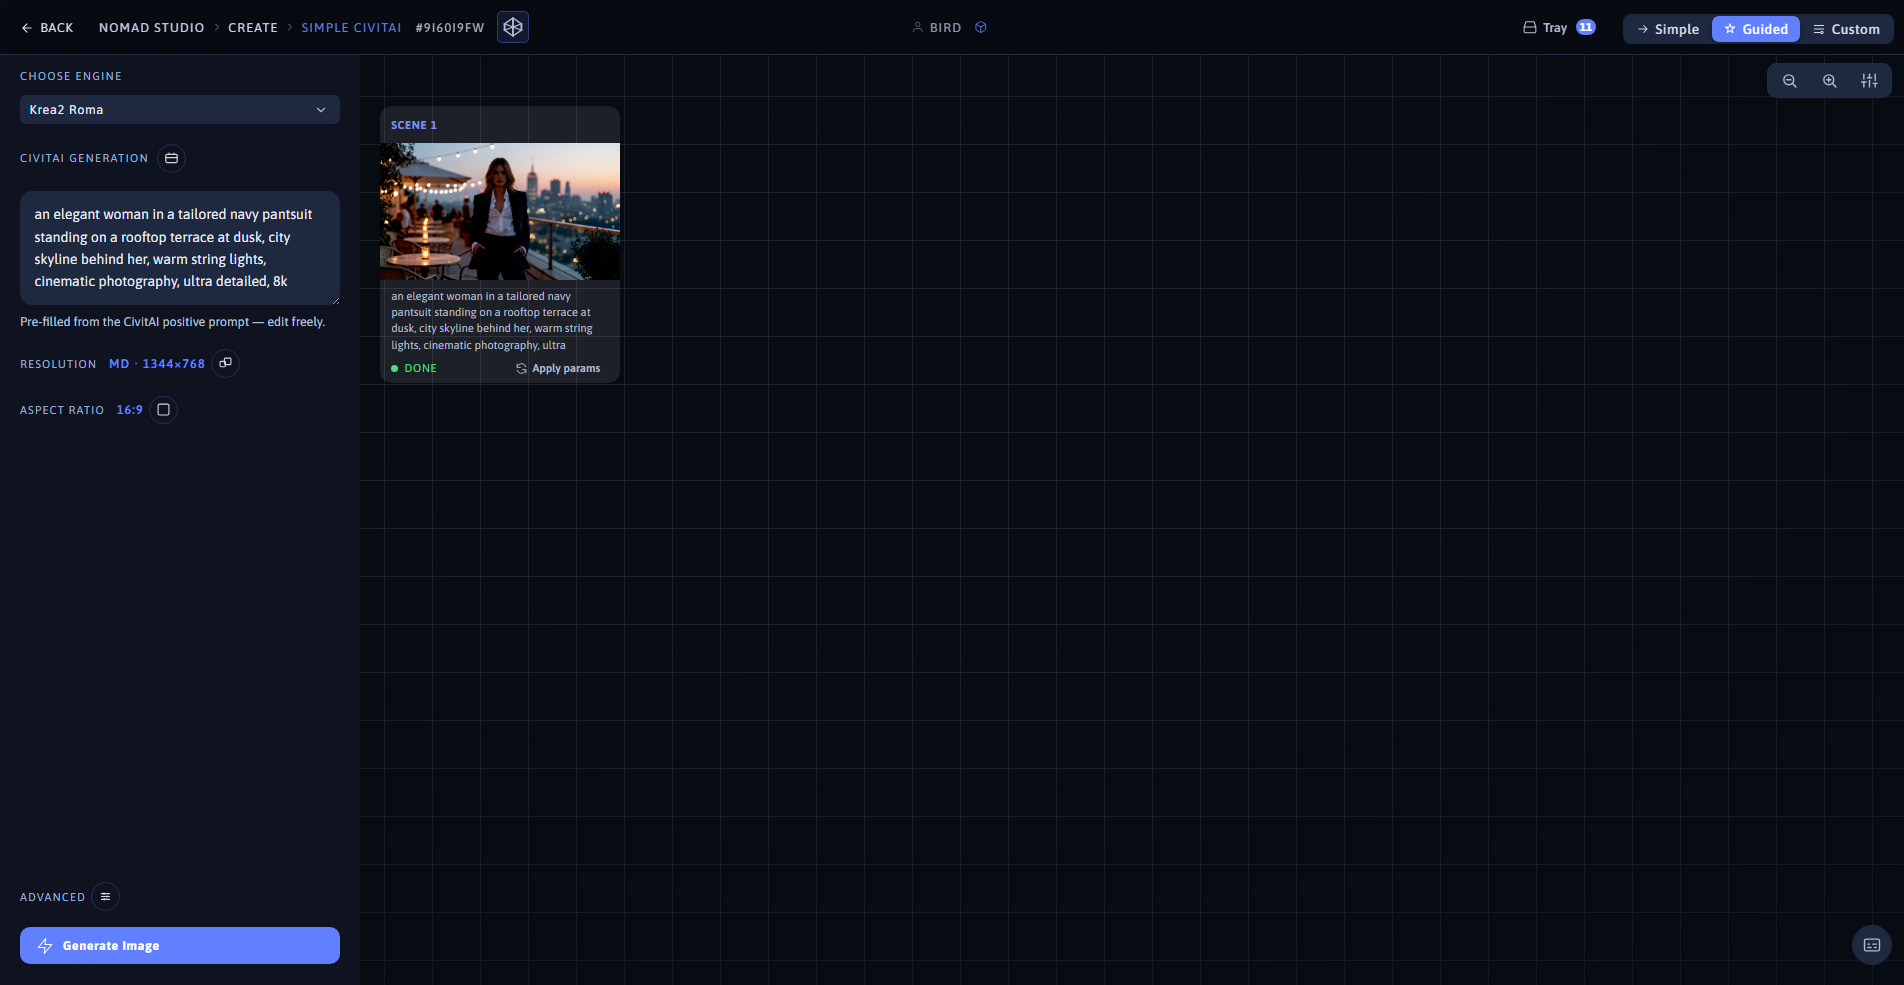Navigate to NOMAD STUDIO breadcrumb
The height and width of the screenshot is (985, 1904).
coord(152,28)
